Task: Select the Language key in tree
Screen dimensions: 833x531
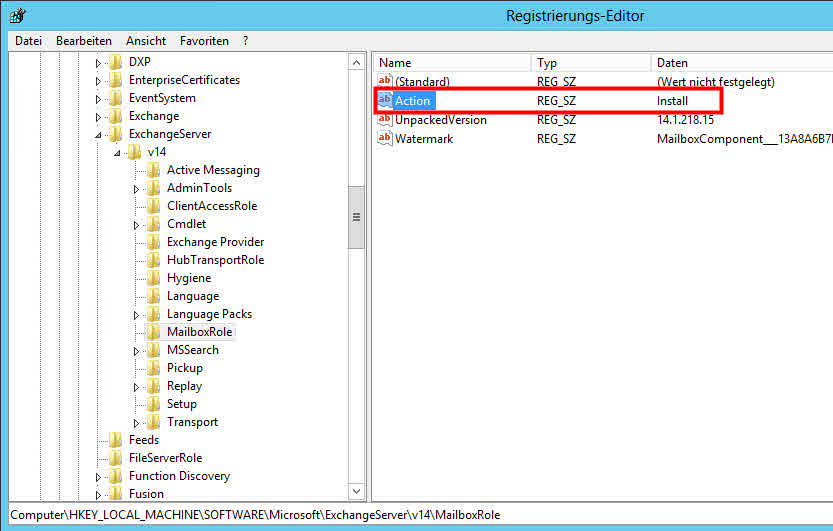Action: 193,296
